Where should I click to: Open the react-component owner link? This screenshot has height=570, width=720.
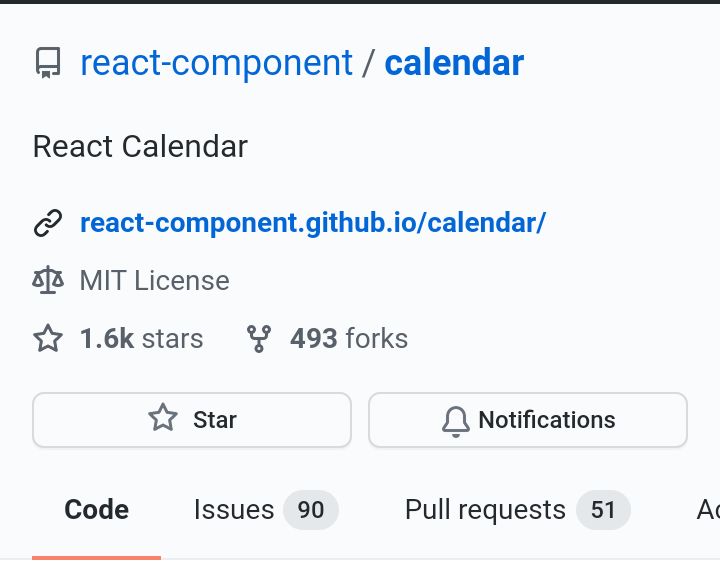(x=216, y=63)
